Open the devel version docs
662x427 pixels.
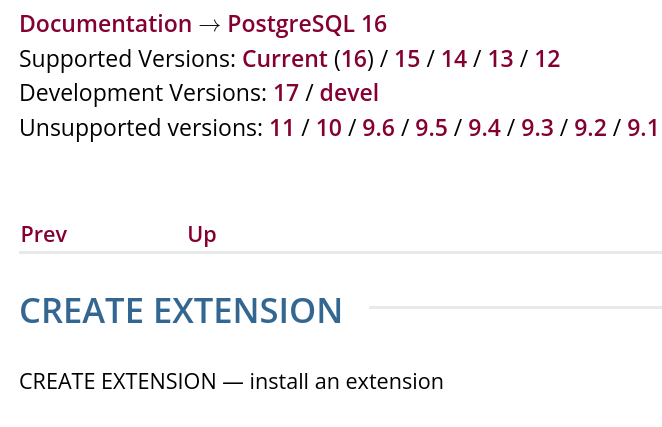coord(349,94)
